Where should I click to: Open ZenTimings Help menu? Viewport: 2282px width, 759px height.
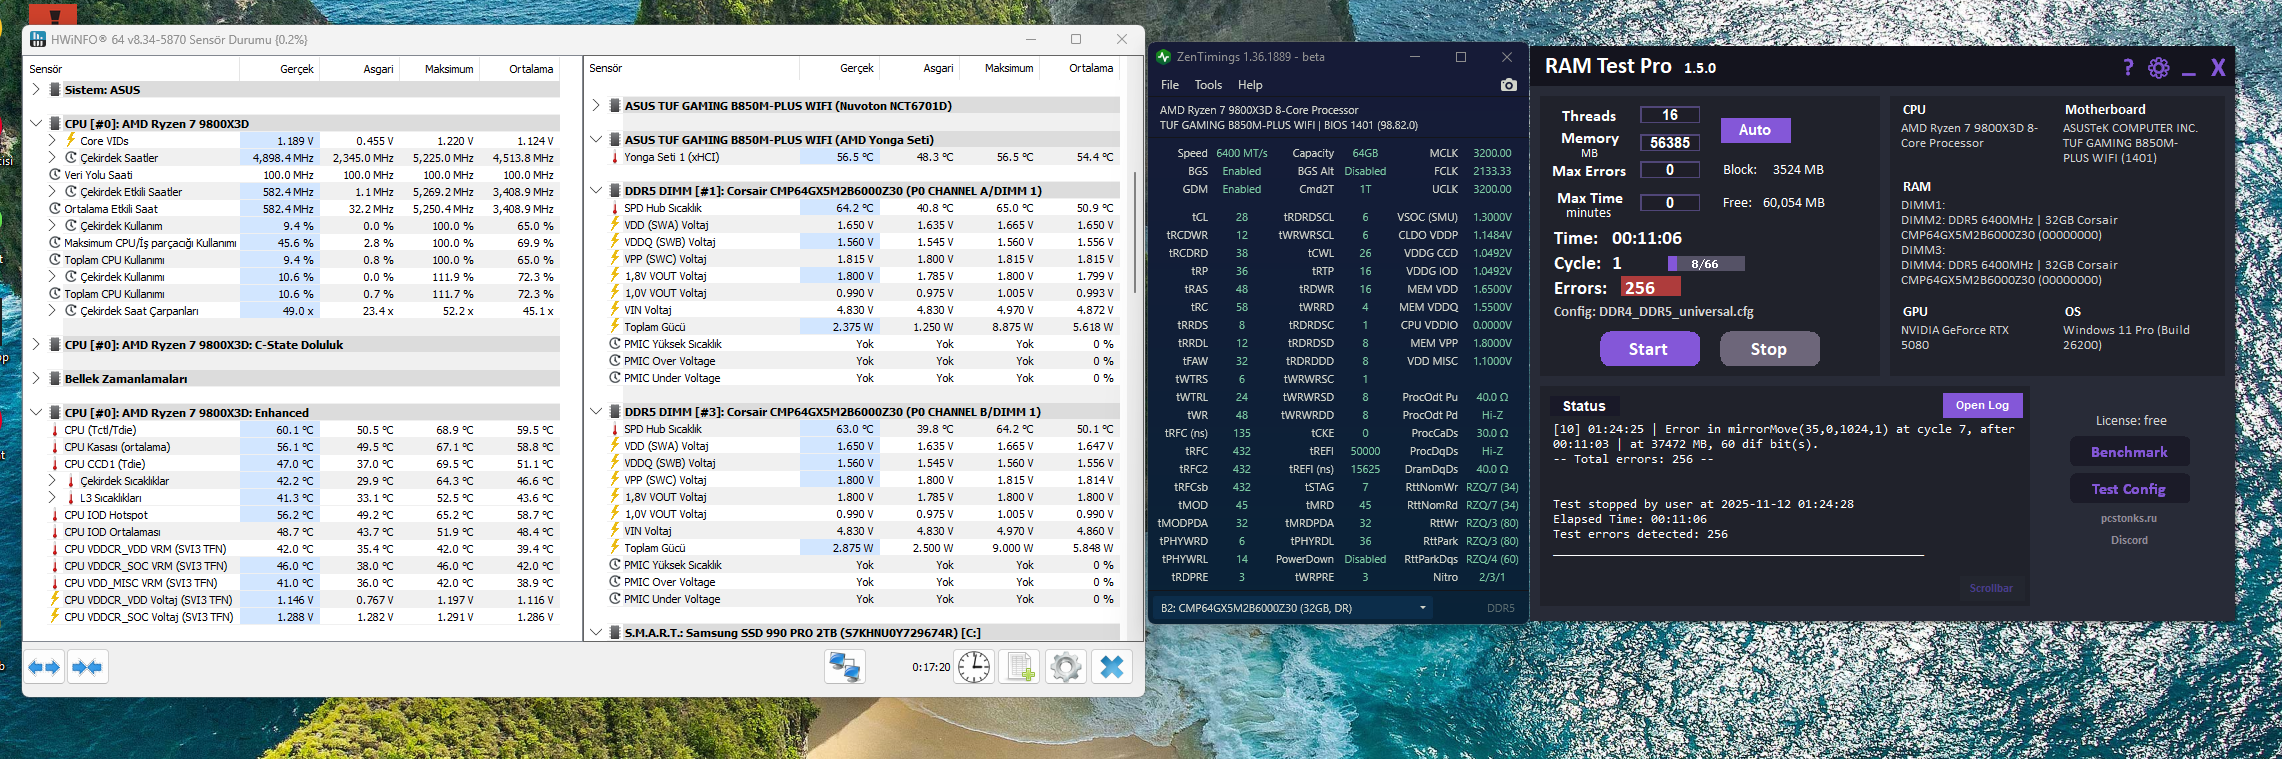(1250, 85)
